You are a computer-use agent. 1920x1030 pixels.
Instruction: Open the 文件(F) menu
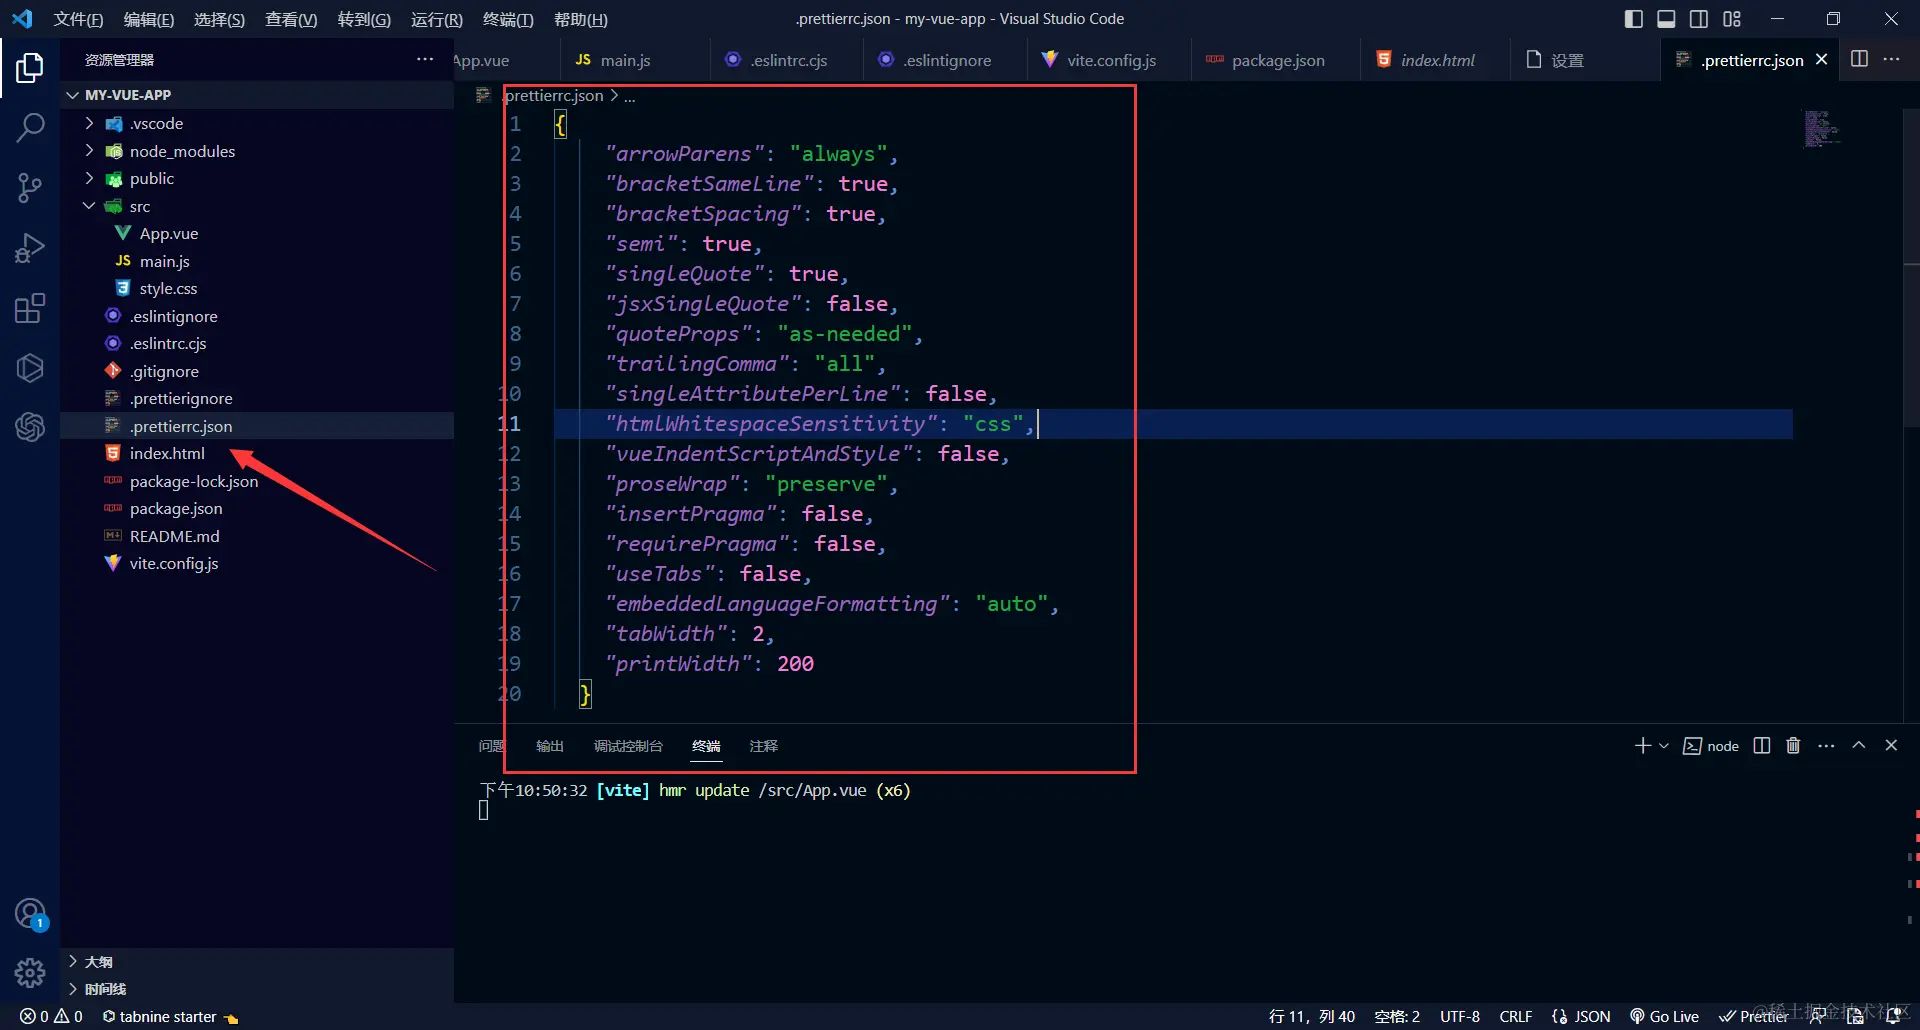coord(78,19)
